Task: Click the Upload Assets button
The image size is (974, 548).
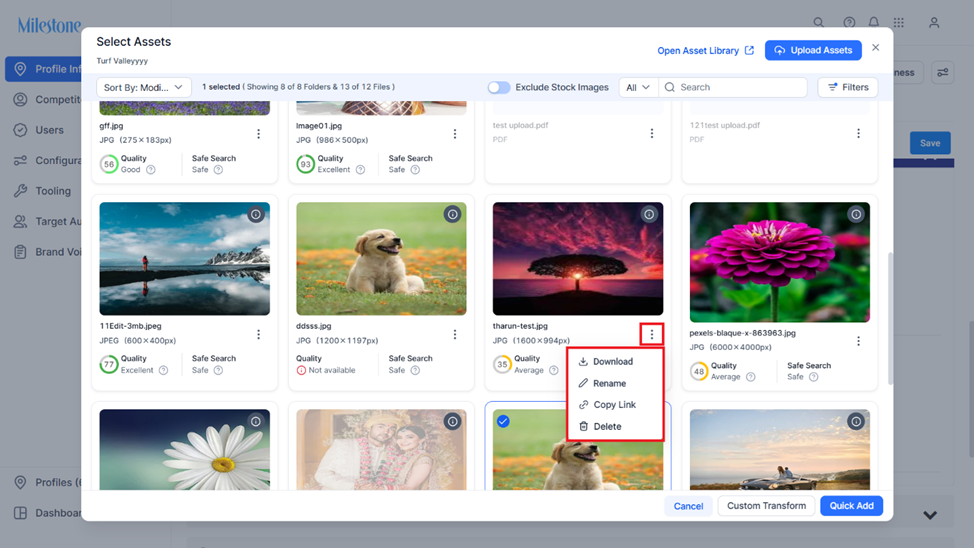Action: click(813, 50)
